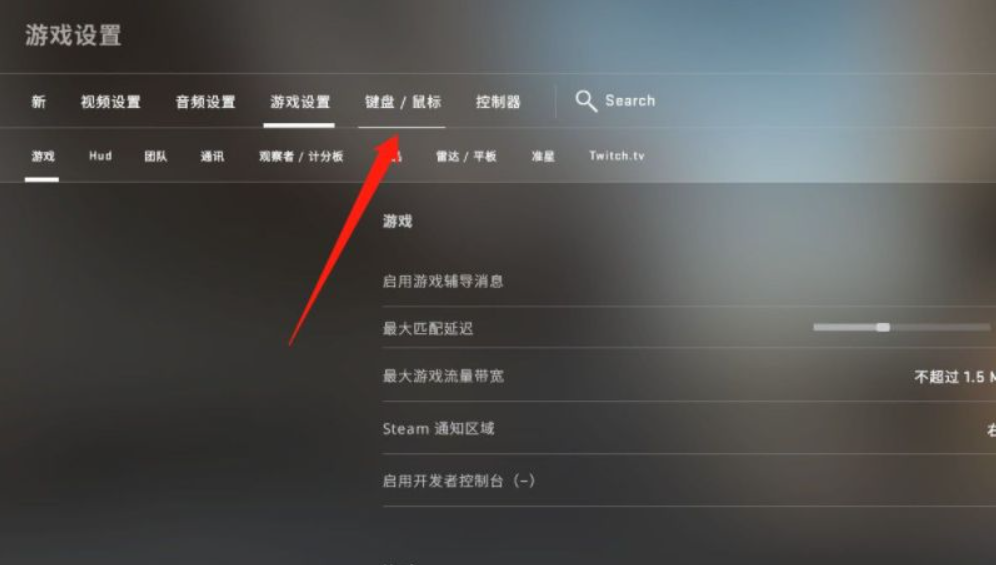Click the Search magnifying glass icon
996x565 pixels.
(x=586, y=101)
